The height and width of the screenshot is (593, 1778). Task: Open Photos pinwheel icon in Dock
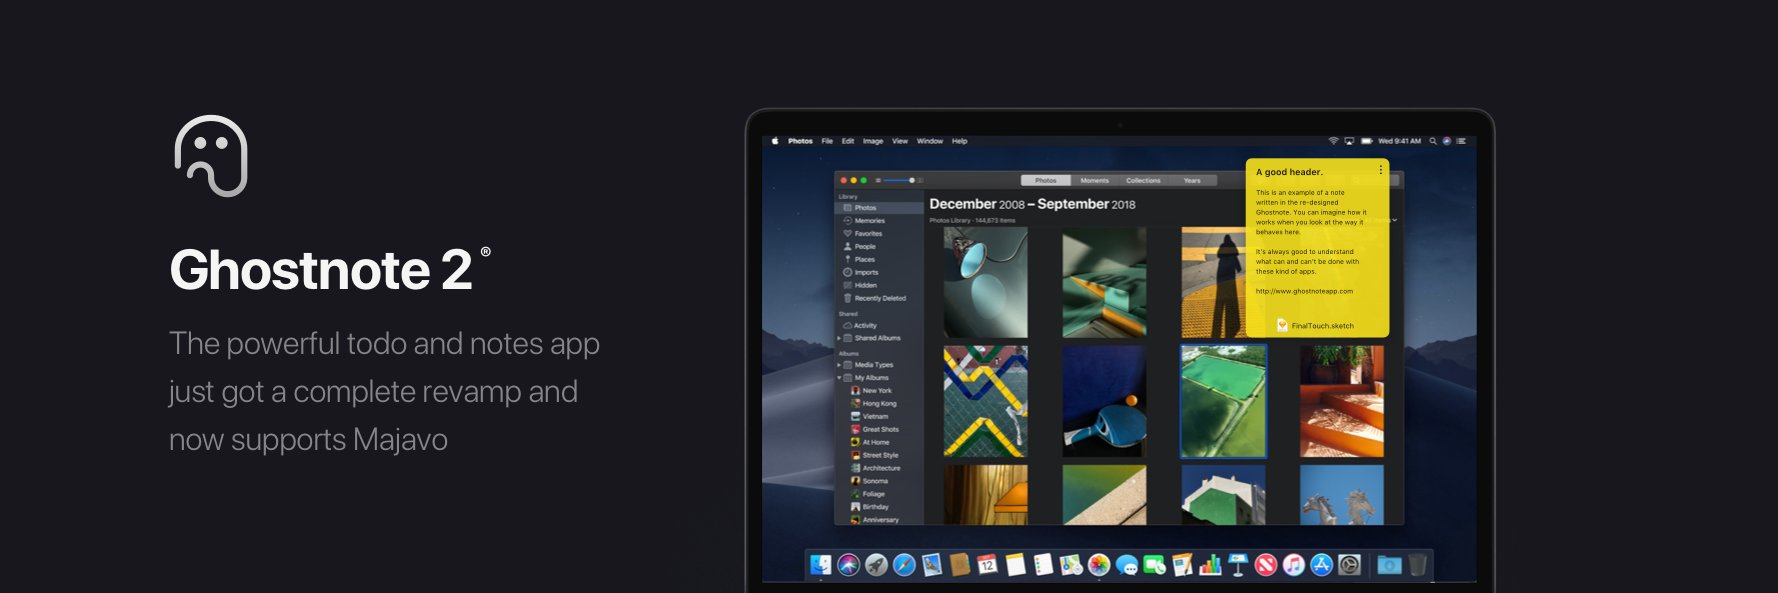[1099, 565]
